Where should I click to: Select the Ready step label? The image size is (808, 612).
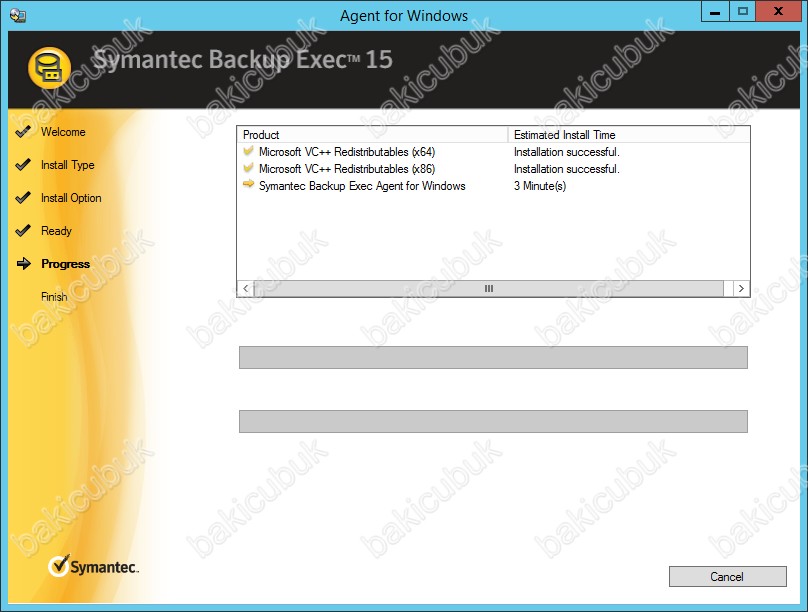[x=56, y=231]
